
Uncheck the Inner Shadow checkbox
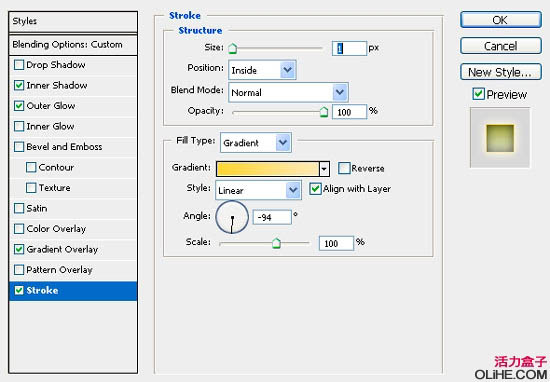coord(19,85)
